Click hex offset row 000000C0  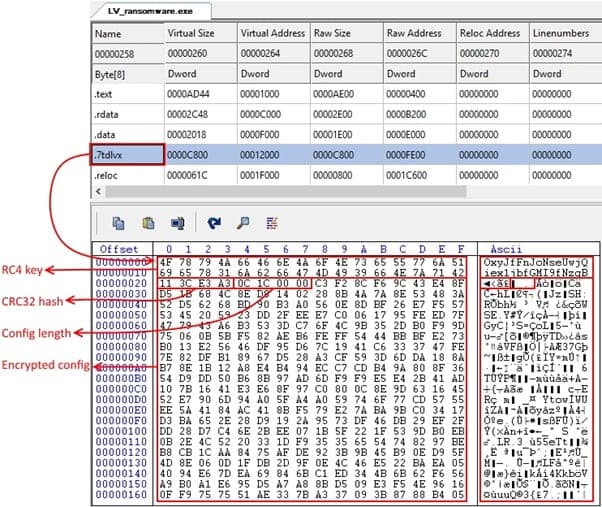[x=121, y=389]
